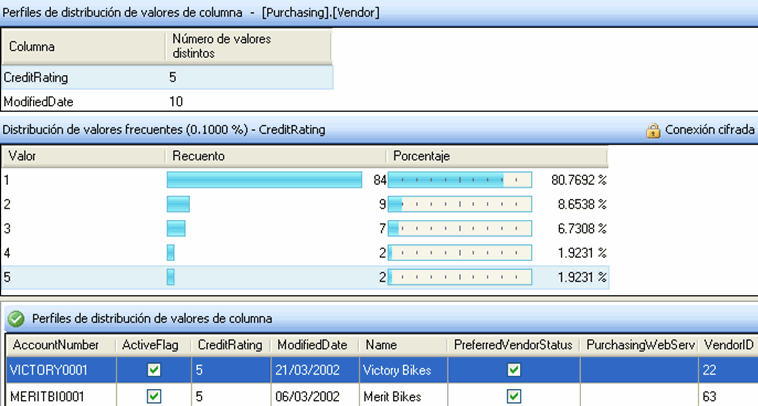Select the CreditRating column row
The height and width of the screenshot is (406, 758).
(167, 77)
